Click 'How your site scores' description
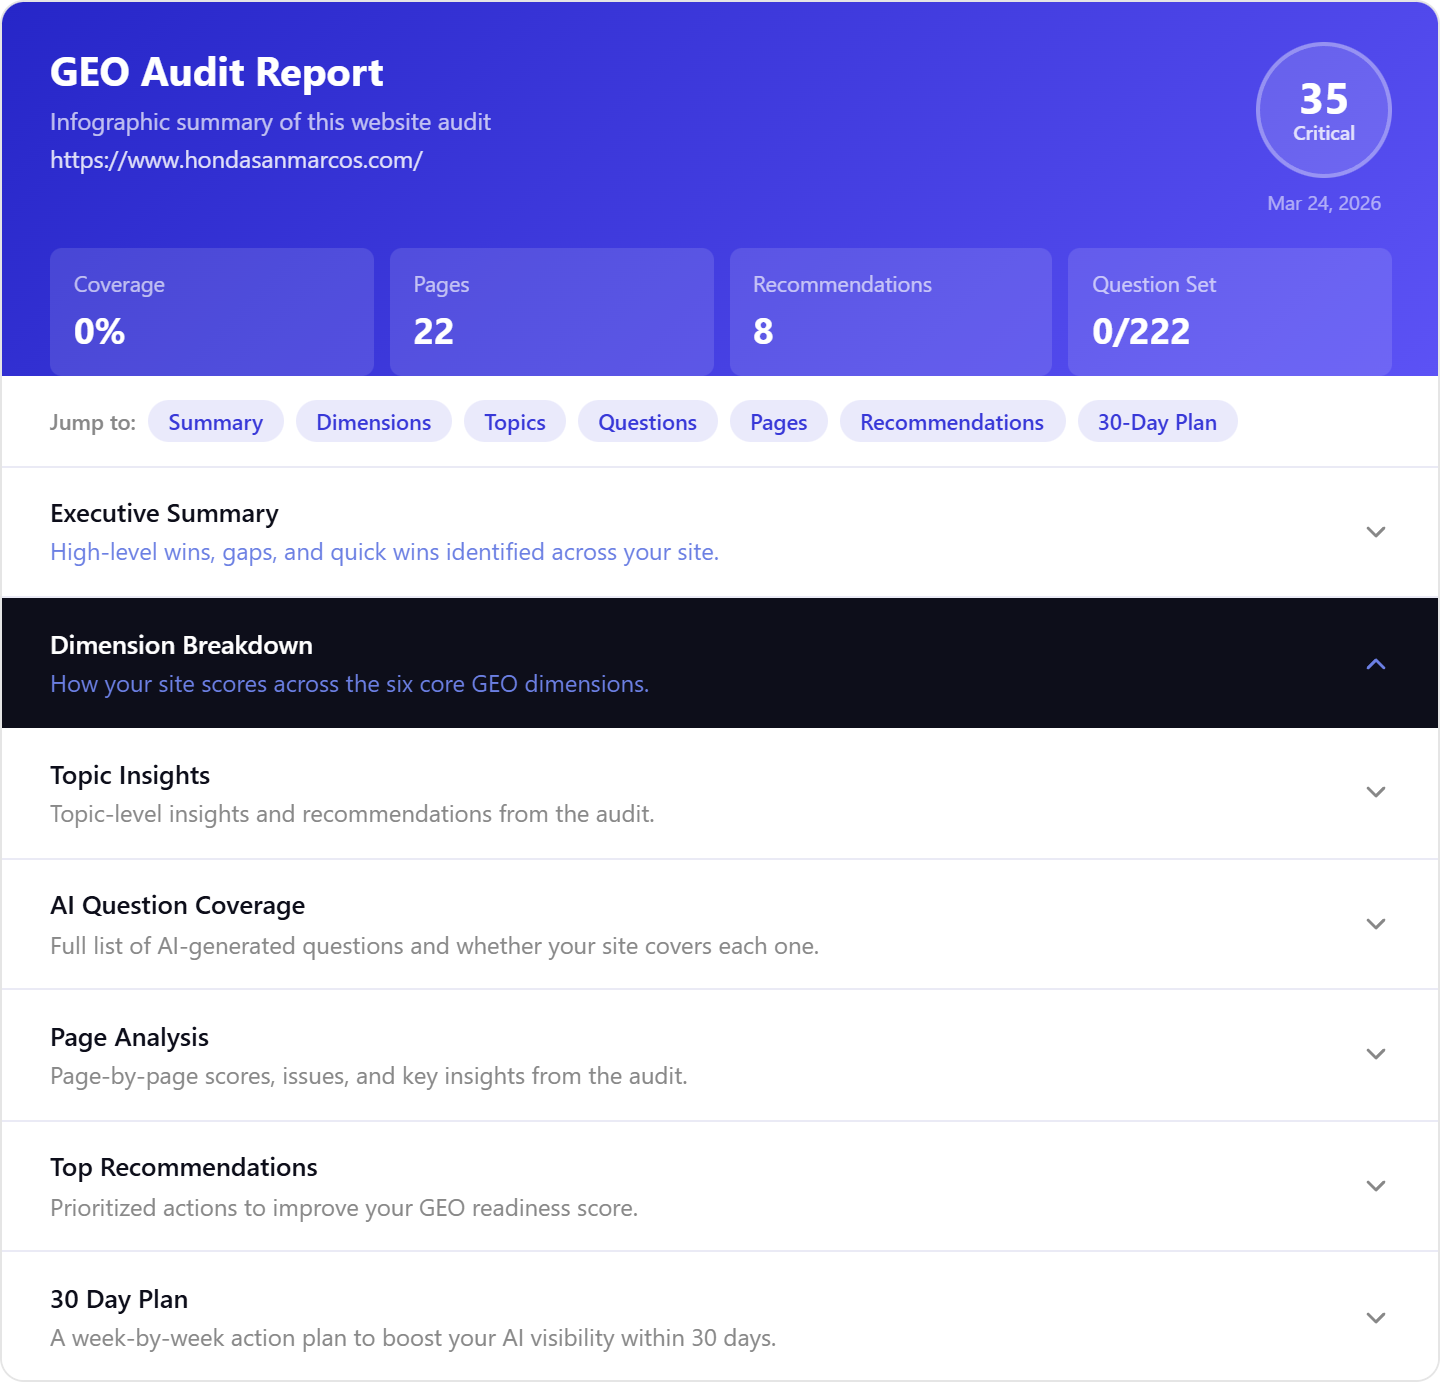The image size is (1440, 1382). 350,684
